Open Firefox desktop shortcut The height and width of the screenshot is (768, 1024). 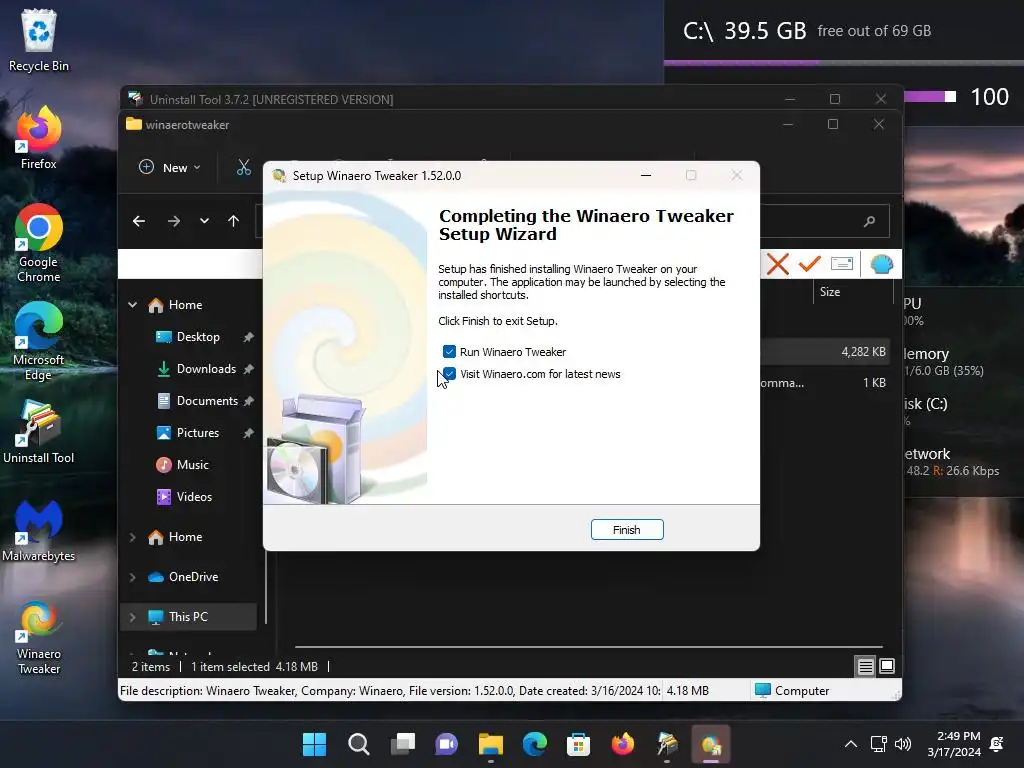tap(39, 138)
